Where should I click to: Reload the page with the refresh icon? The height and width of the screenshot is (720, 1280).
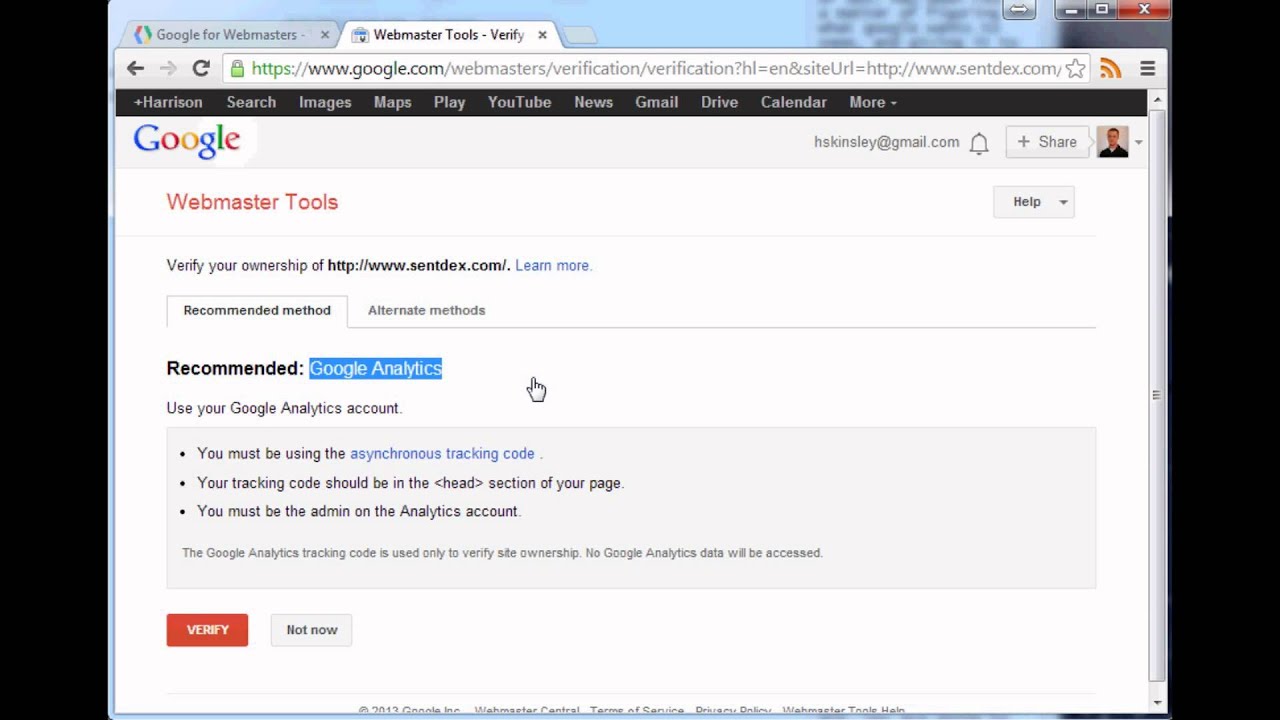coord(201,68)
